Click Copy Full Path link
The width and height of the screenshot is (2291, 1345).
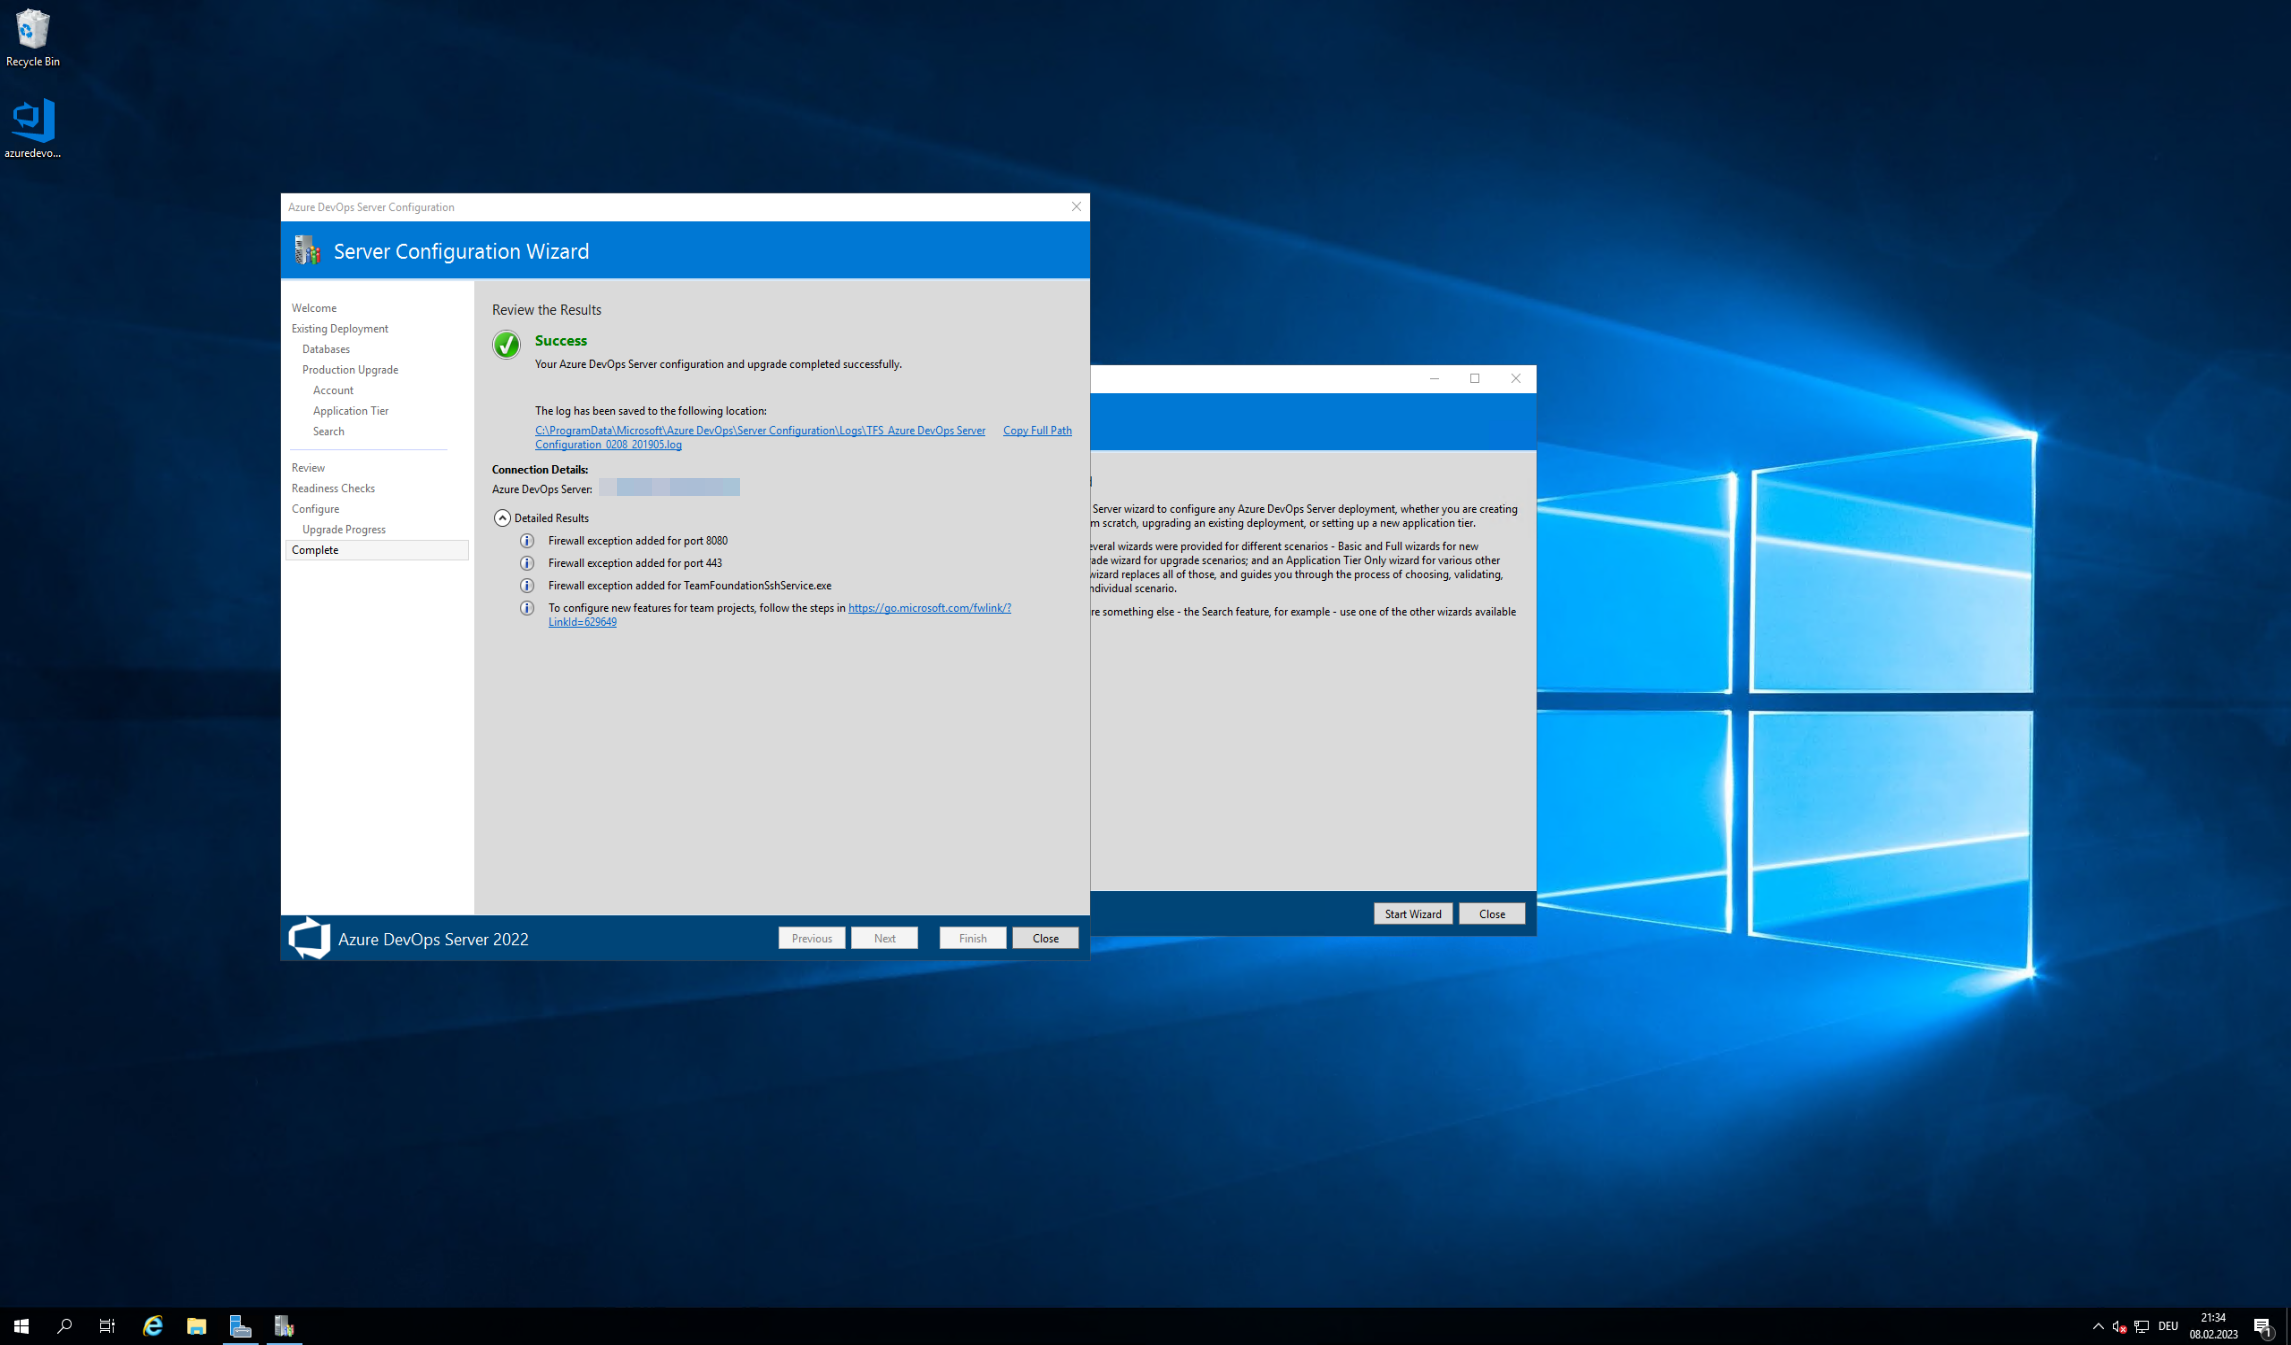(1037, 430)
